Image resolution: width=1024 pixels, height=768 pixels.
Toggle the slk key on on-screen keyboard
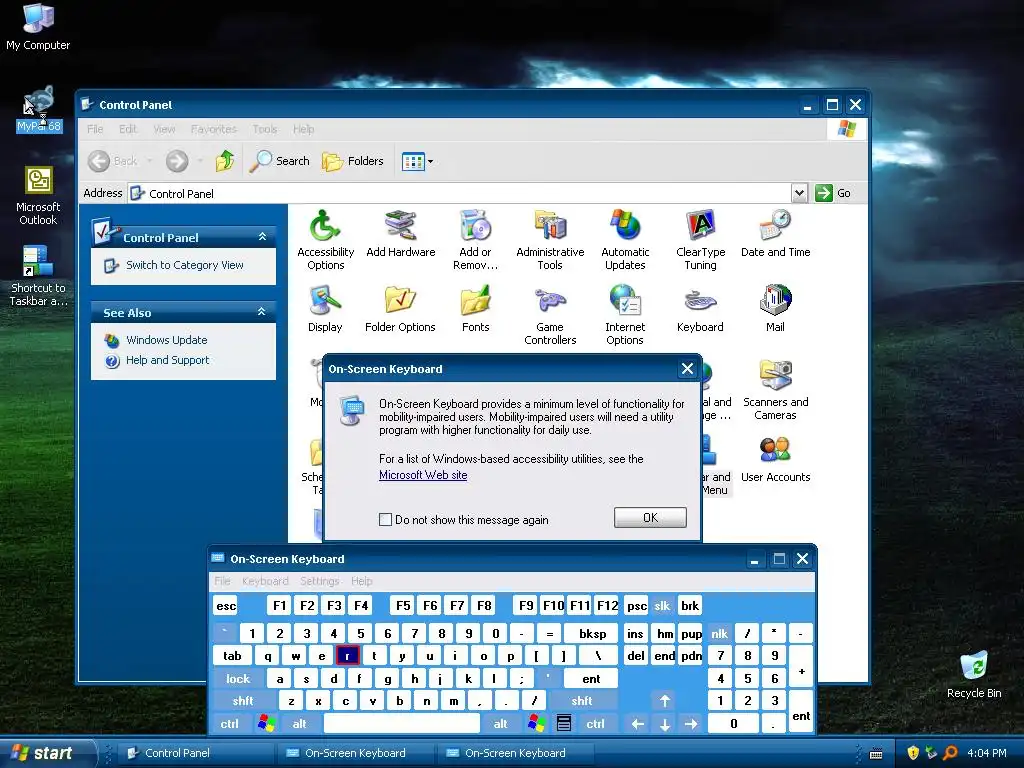[662, 605]
